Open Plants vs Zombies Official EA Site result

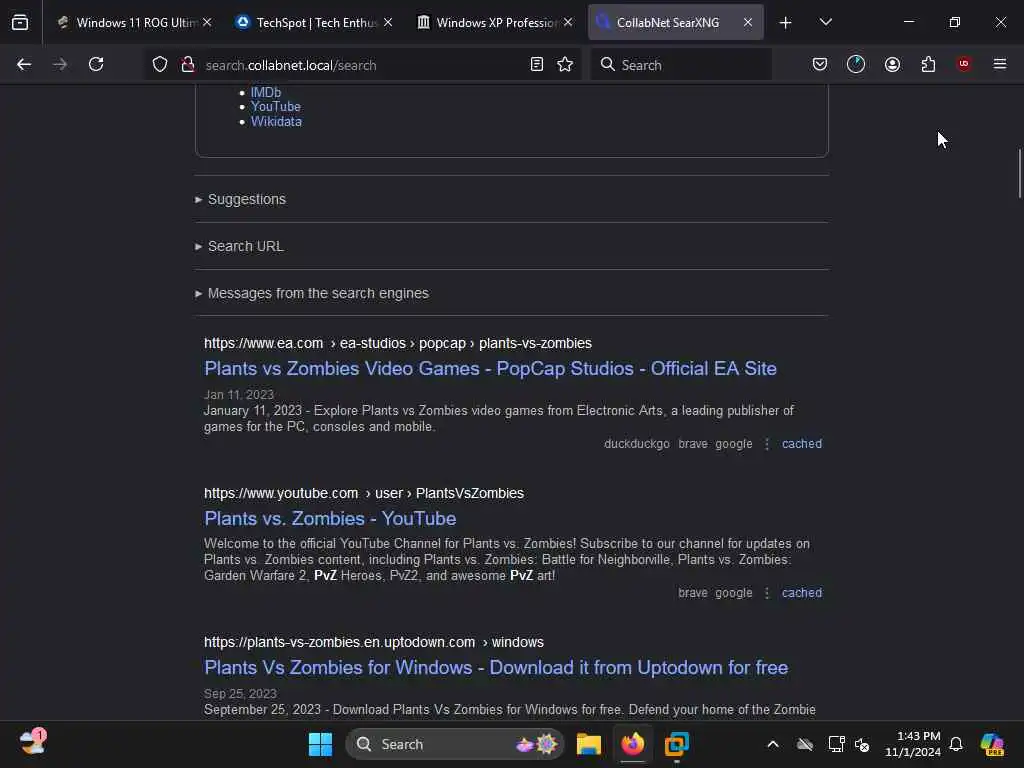coord(490,368)
